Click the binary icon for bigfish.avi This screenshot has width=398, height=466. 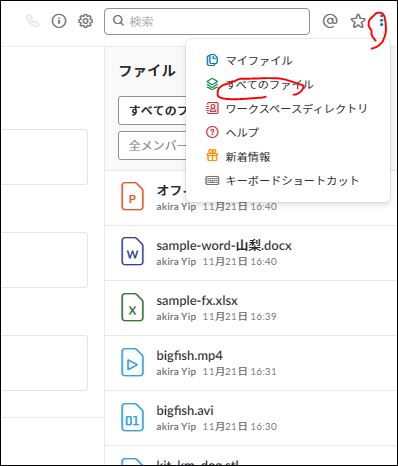[132, 417]
